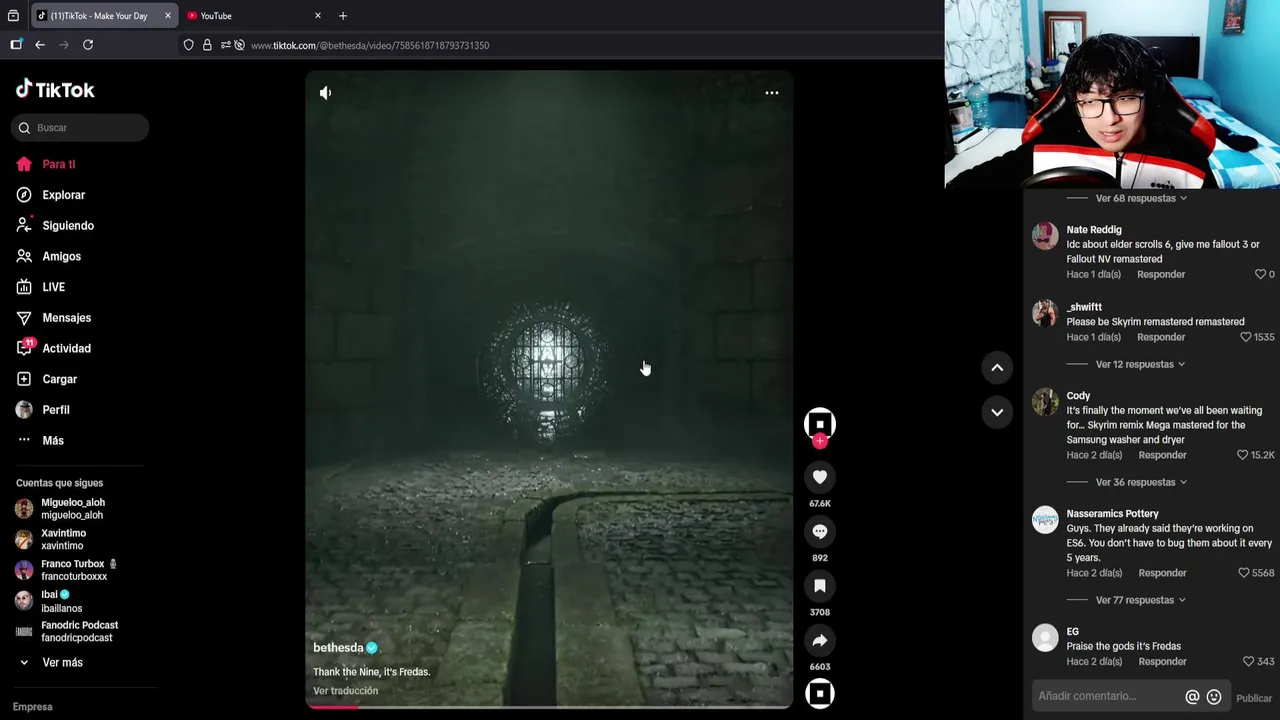The width and height of the screenshot is (1280, 720).
Task: Reply to EG's comment
Action: (x=1162, y=661)
